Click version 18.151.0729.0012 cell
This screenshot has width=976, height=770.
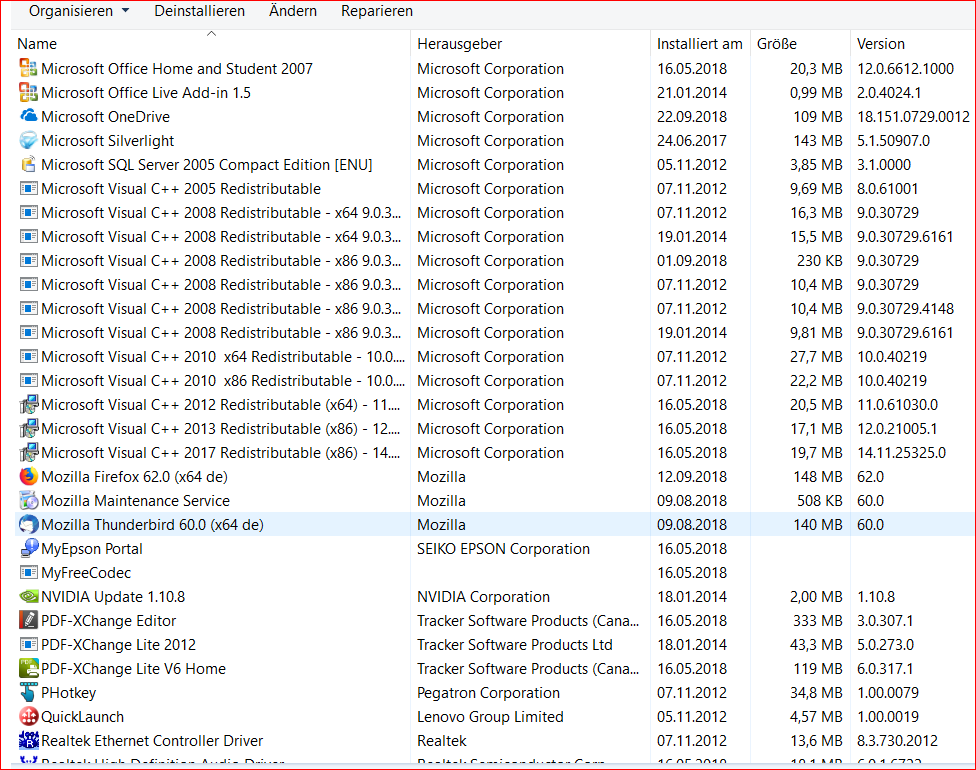[x=913, y=116]
